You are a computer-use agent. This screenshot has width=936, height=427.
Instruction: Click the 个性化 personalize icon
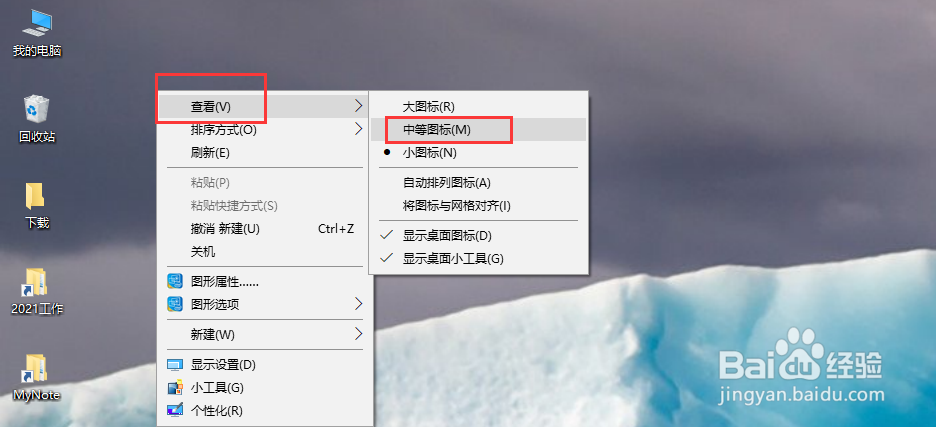174,411
